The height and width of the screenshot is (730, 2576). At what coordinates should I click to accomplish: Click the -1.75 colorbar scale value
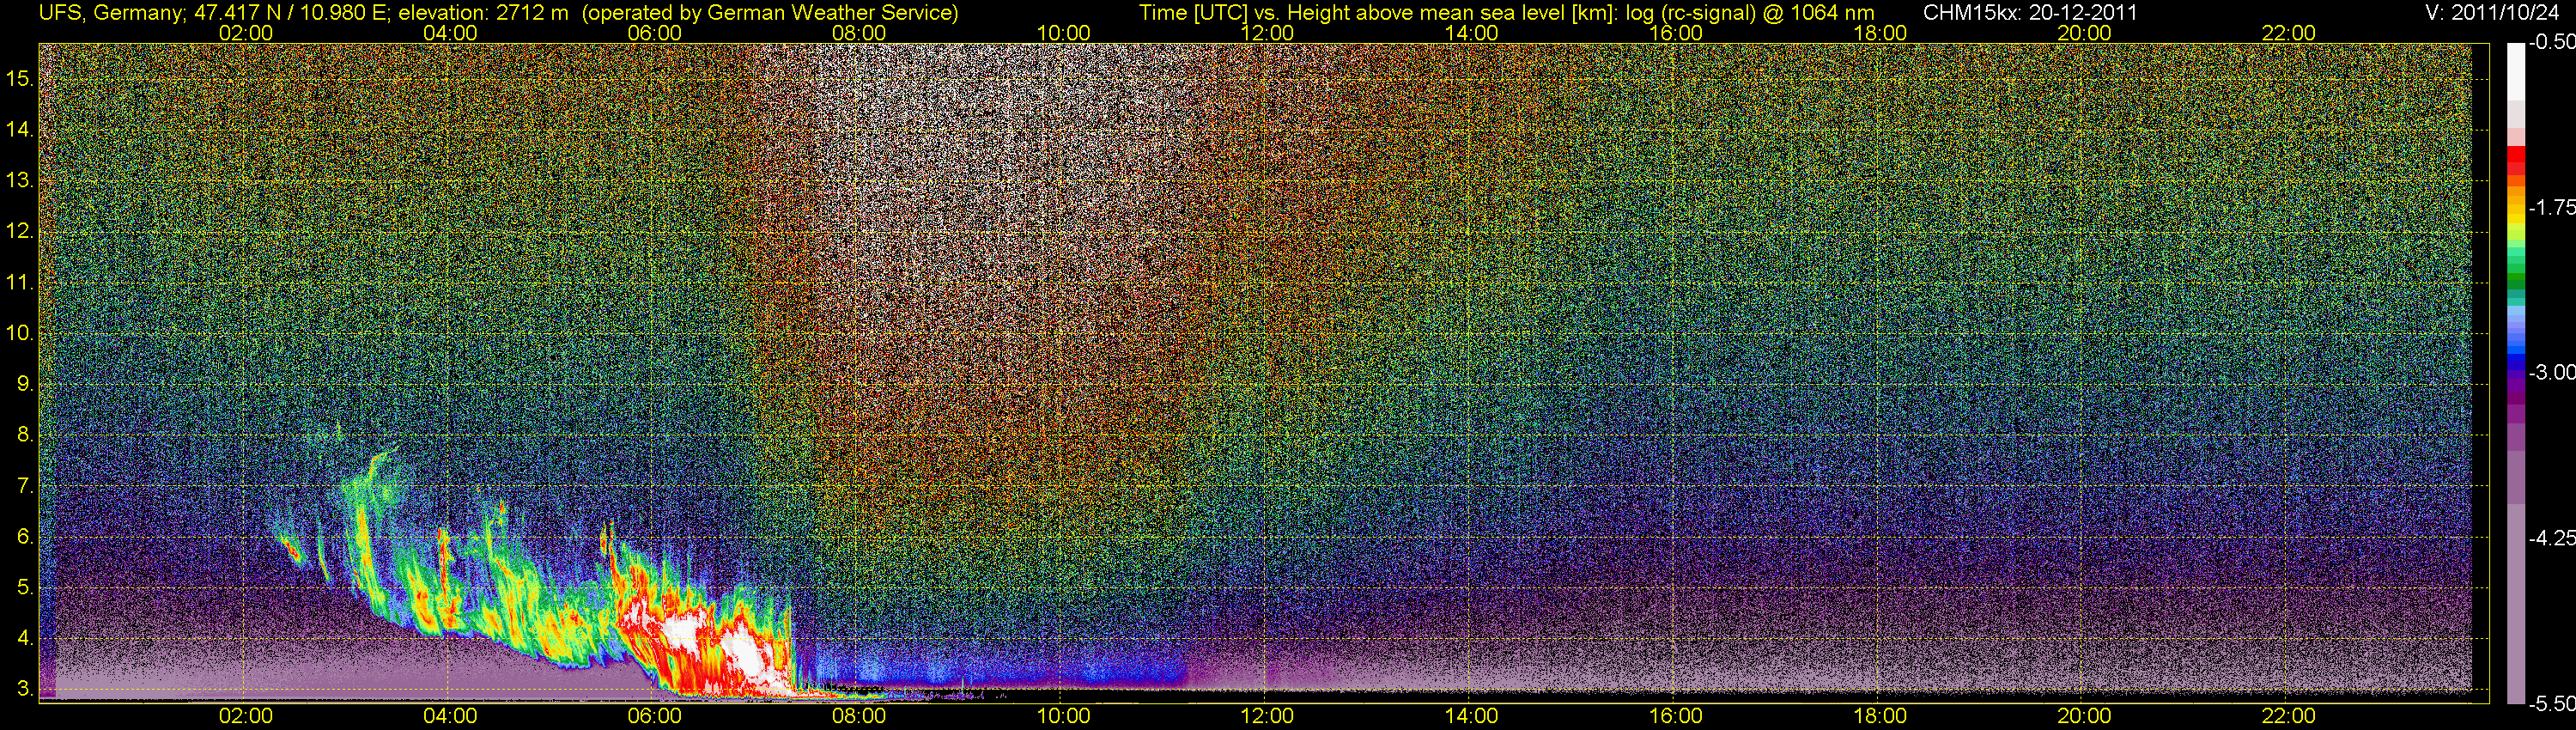(x=2552, y=207)
